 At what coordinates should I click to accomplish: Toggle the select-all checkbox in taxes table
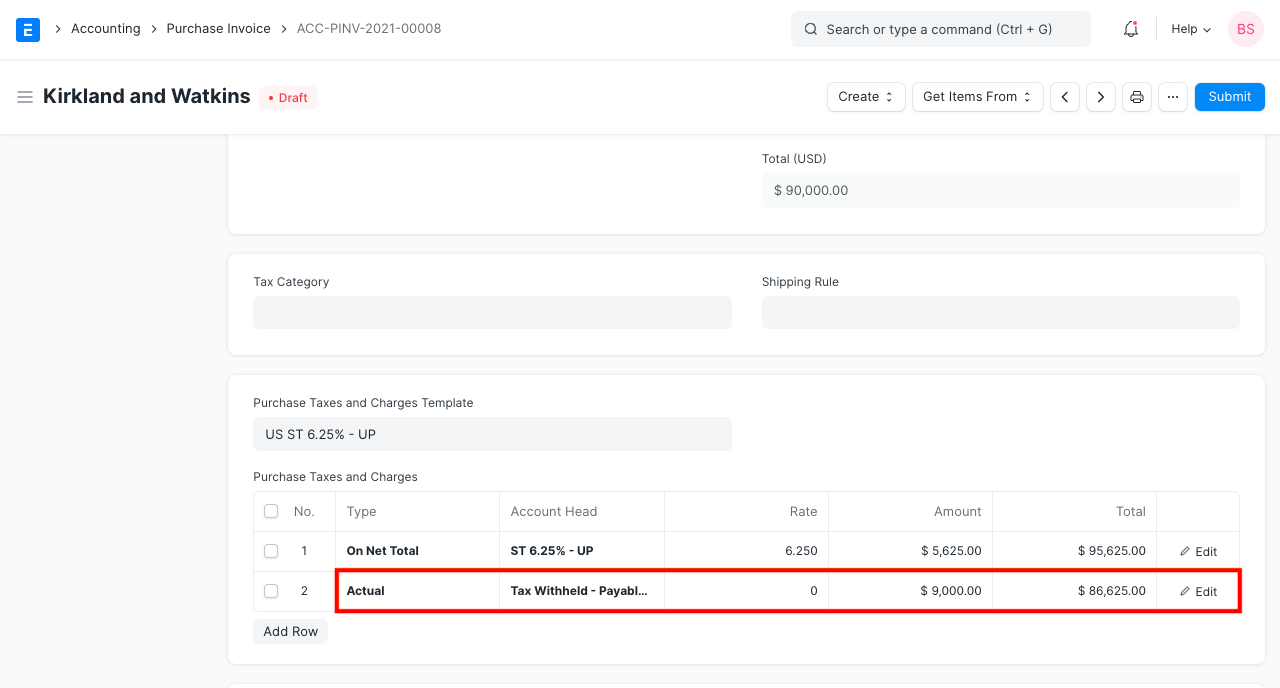[x=271, y=511]
